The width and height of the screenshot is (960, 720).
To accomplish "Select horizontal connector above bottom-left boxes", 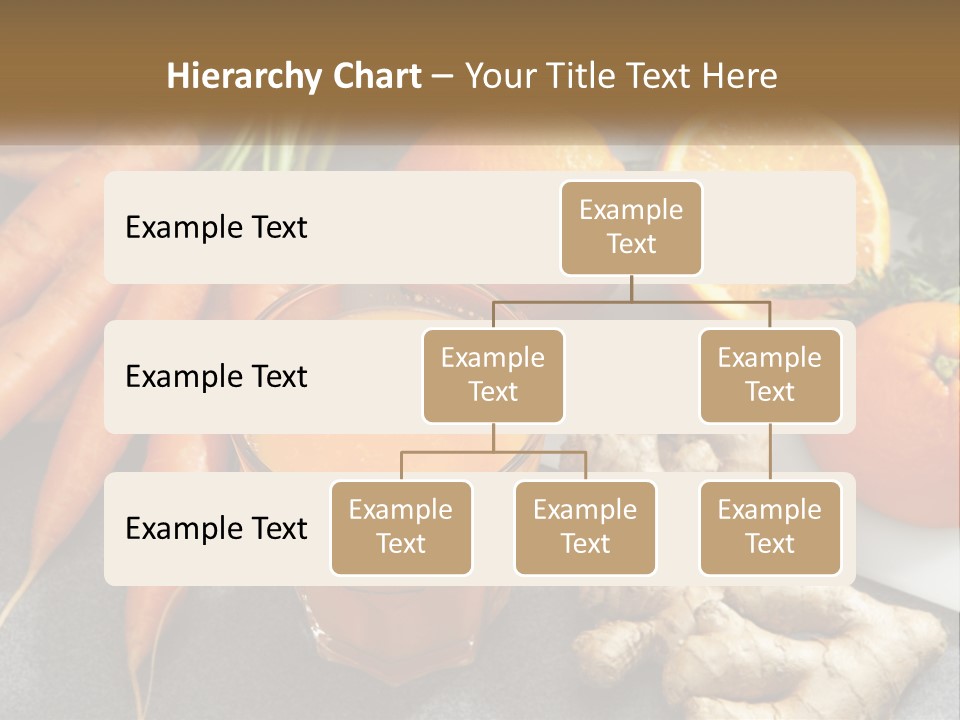I will (x=493, y=452).
